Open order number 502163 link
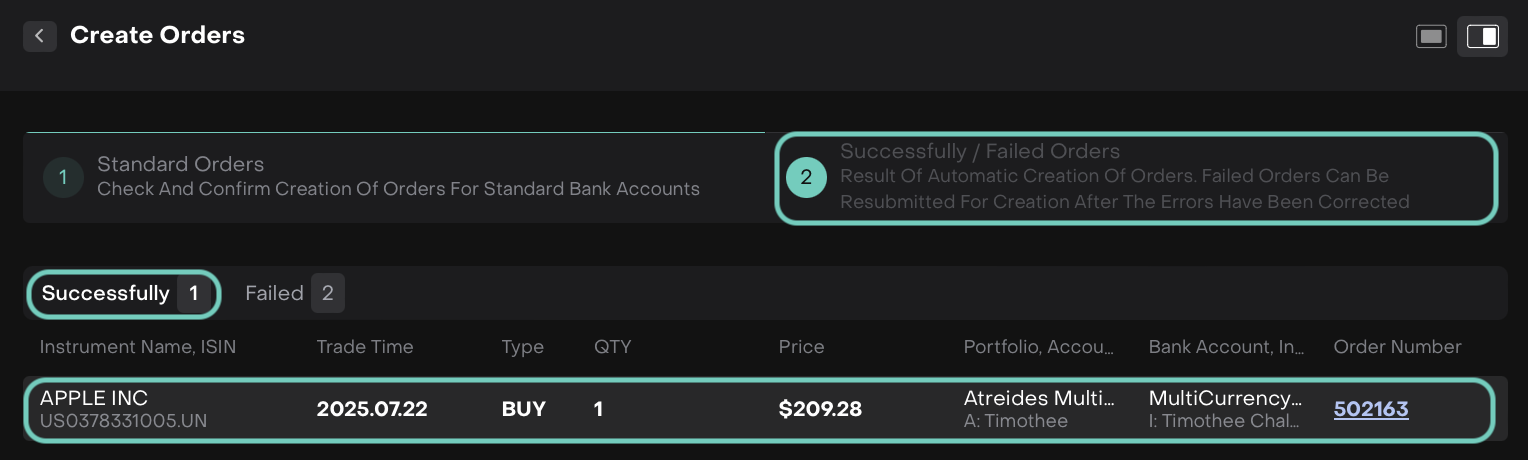1528x460 pixels. pos(1371,409)
